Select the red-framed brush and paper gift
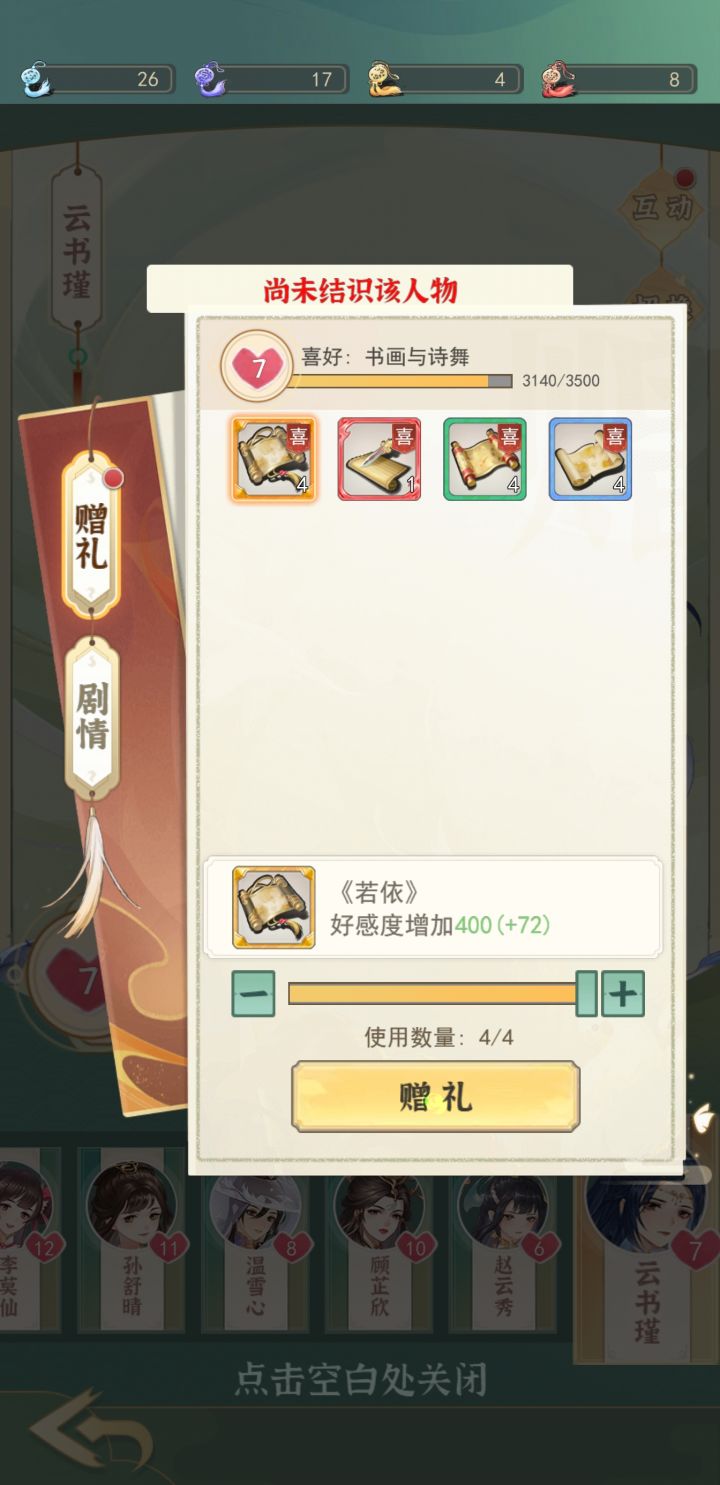Image resolution: width=720 pixels, height=1485 pixels. (379, 459)
